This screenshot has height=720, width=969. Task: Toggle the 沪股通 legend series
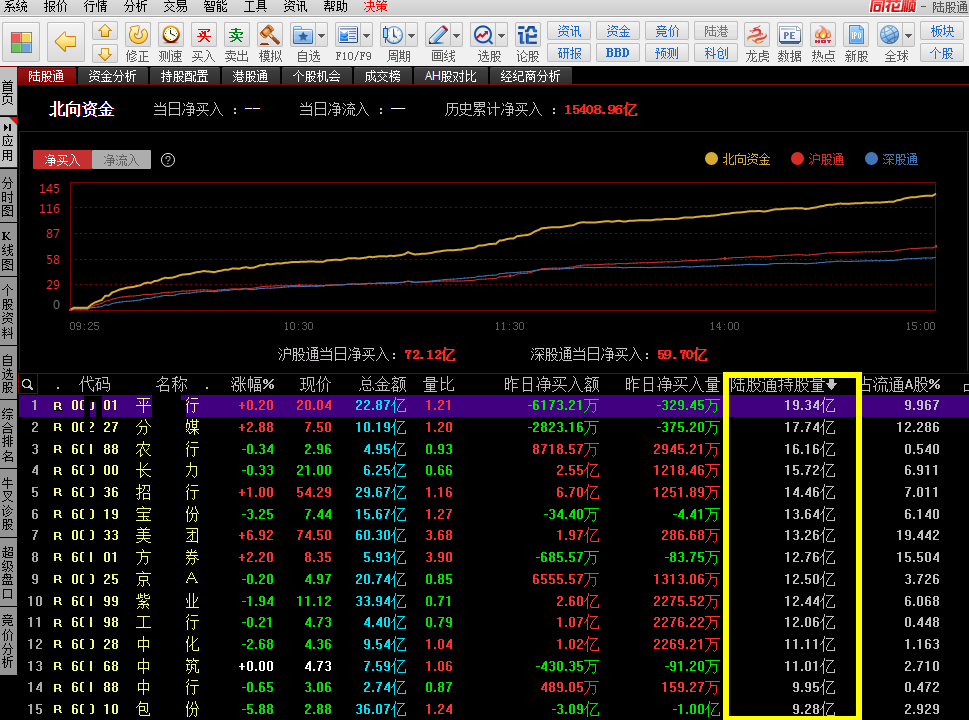point(818,159)
